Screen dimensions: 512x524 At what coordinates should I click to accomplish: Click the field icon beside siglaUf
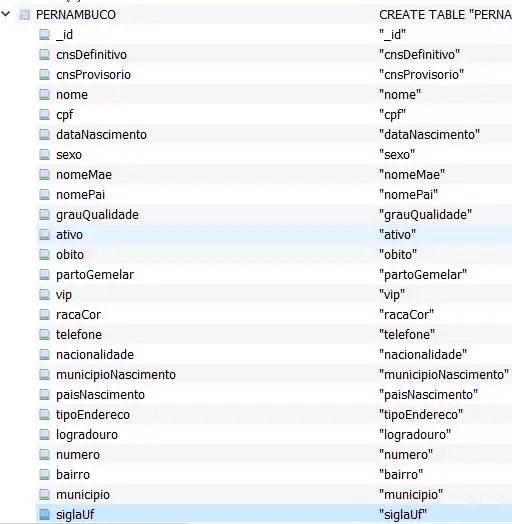pyautogui.click(x=44, y=515)
